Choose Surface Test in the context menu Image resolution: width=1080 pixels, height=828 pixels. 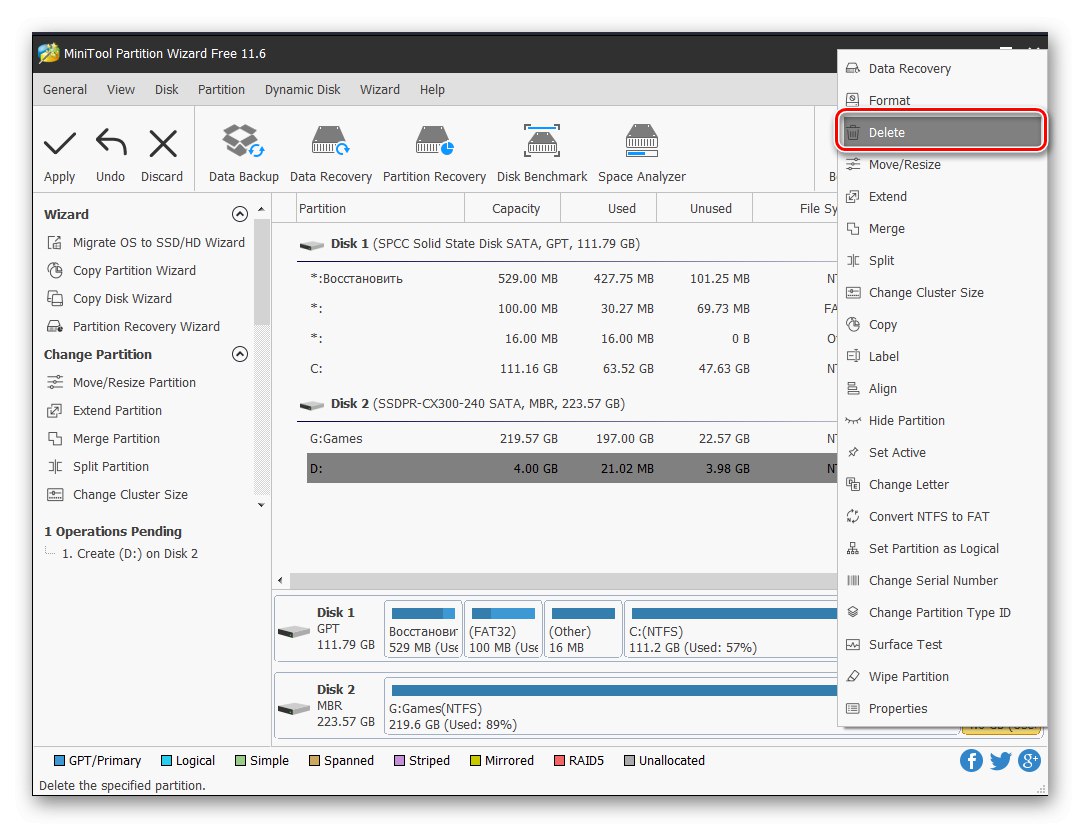(x=941, y=645)
